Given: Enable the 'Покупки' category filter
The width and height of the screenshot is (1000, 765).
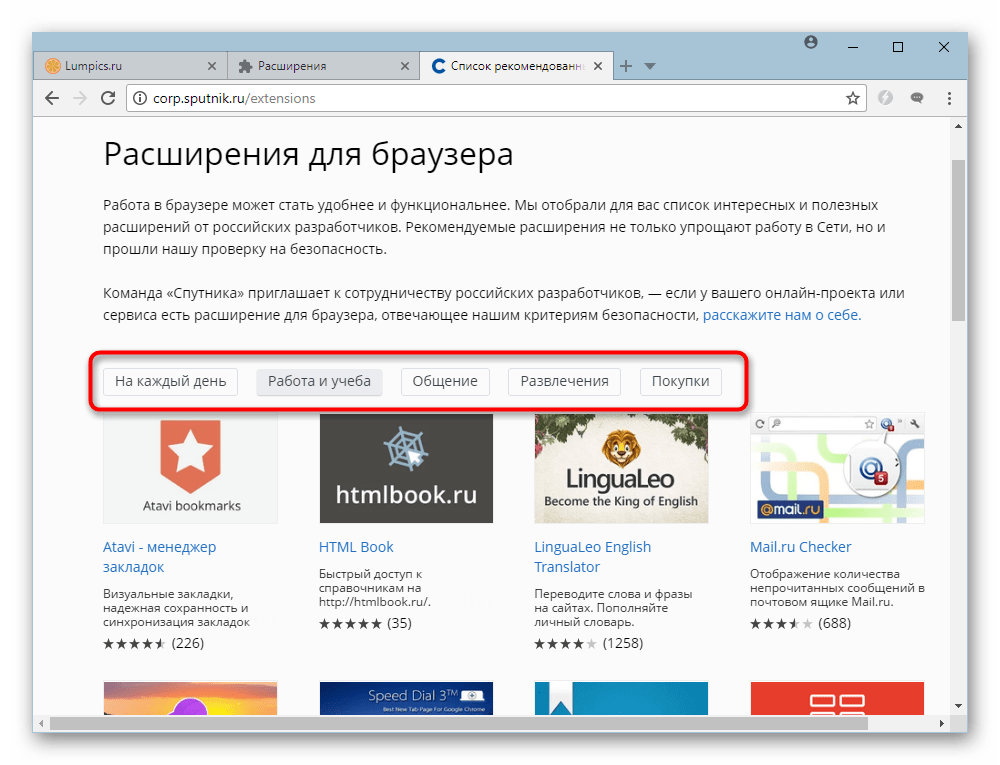Looking at the screenshot, I should (x=680, y=381).
